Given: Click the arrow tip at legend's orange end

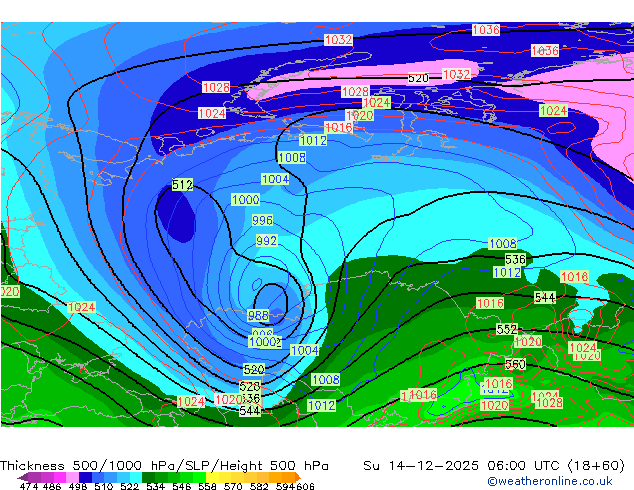Looking at the screenshot, I should coord(299,477).
